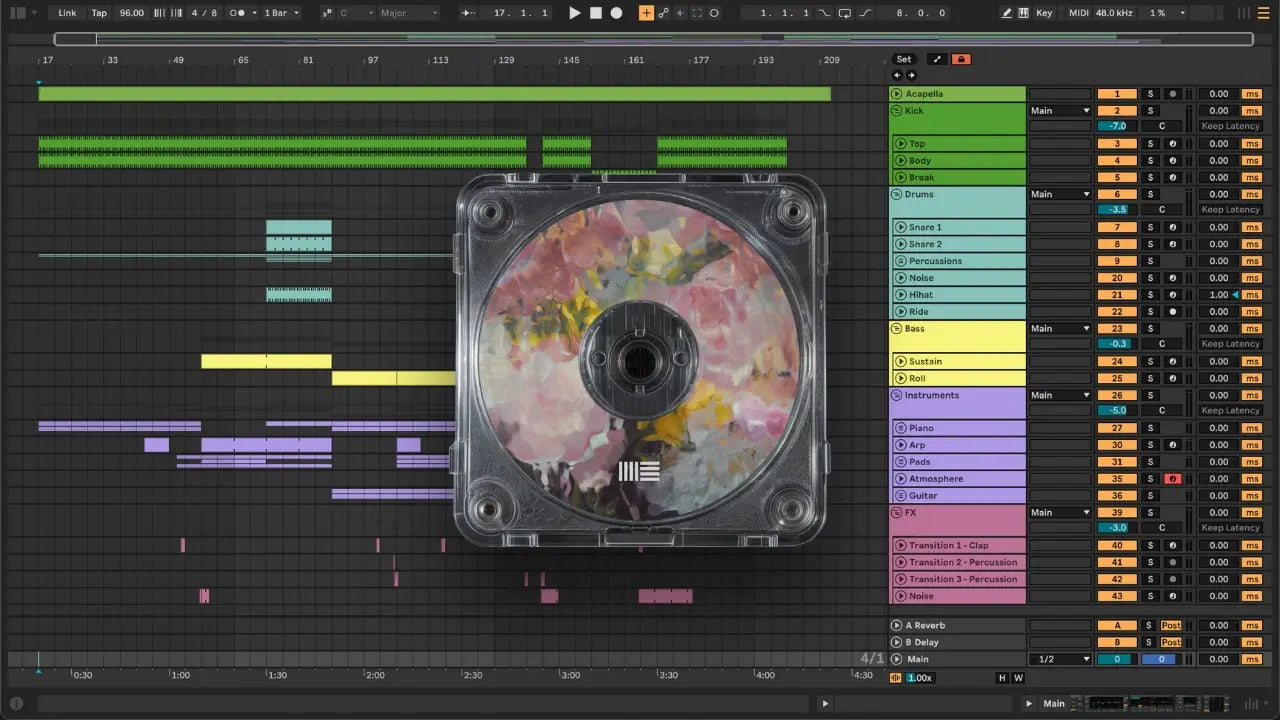Solo the Acapella track

pos(1150,94)
